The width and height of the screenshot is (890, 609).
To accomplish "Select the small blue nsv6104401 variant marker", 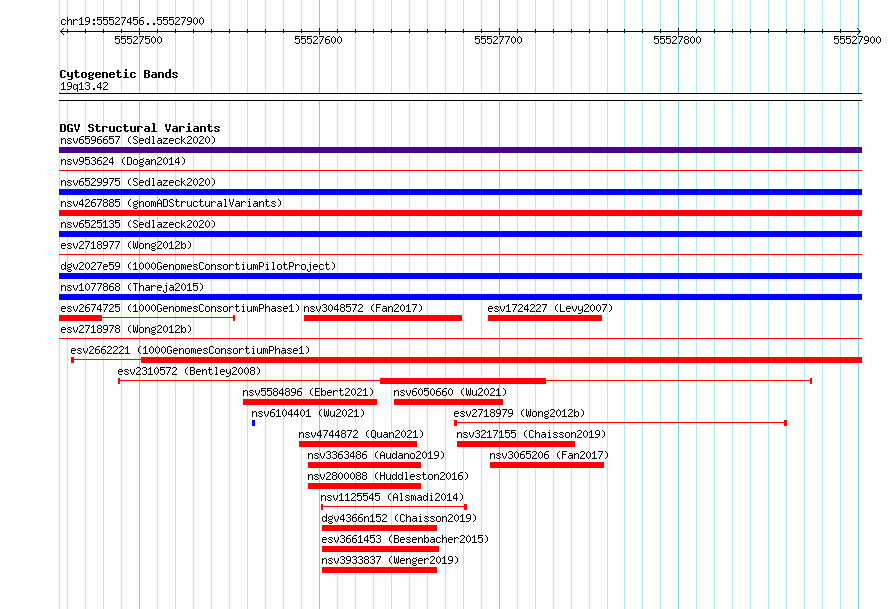I will click(x=253, y=423).
